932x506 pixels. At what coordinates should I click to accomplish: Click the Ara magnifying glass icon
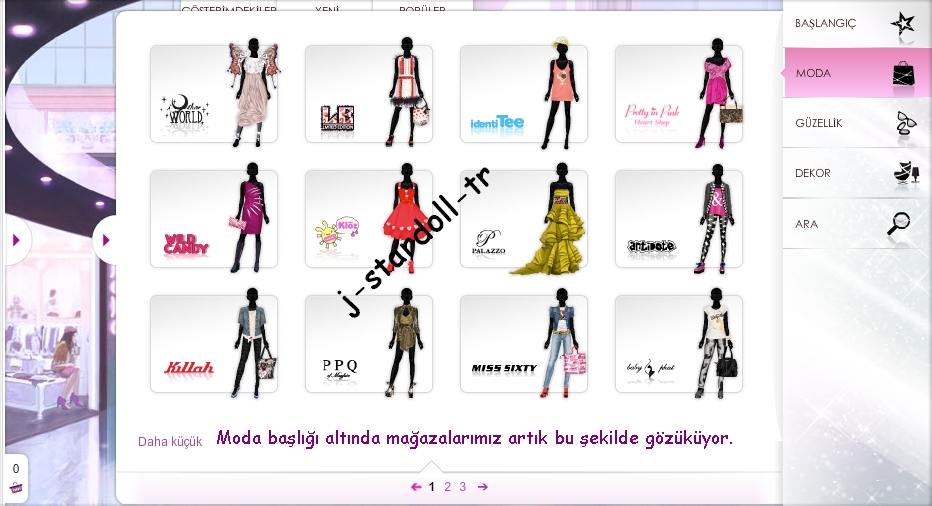click(x=899, y=224)
